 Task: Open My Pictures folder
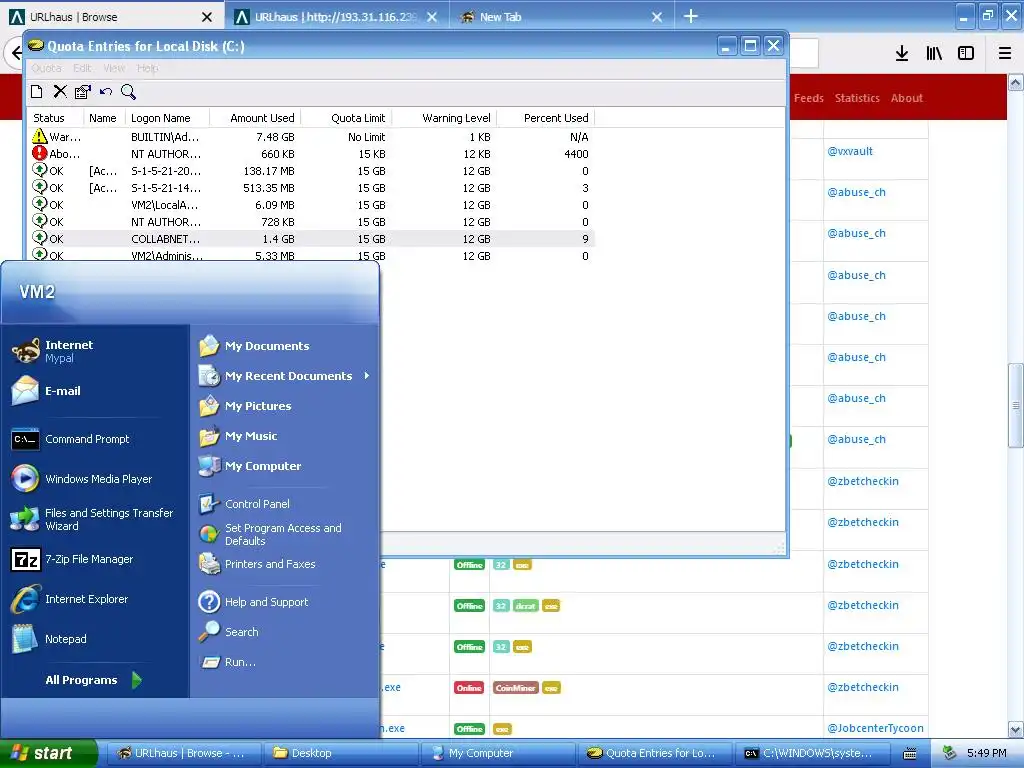click(x=245, y=406)
